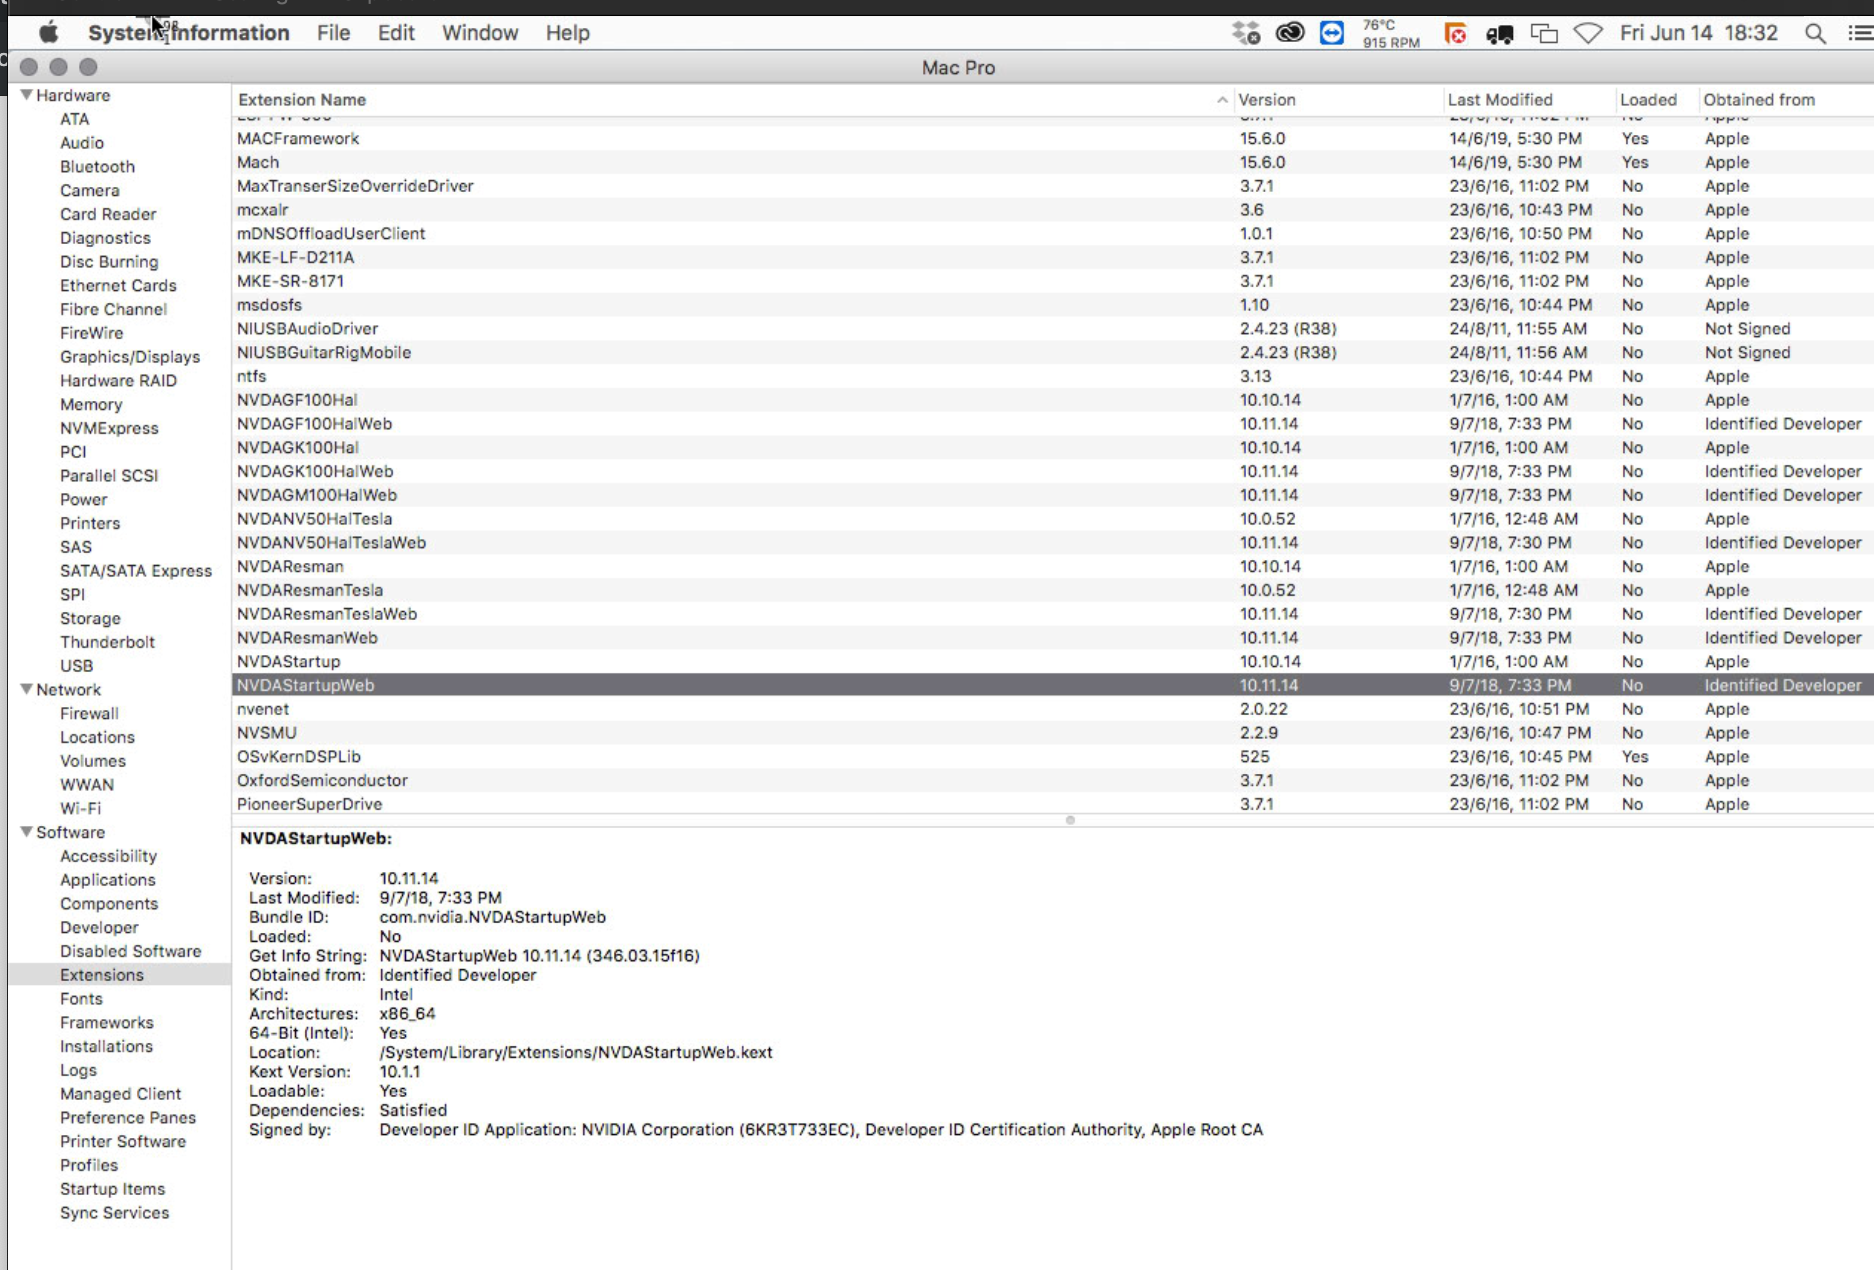Select the MACFramework extension row
This screenshot has height=1270, width=1874.
(x=1053, y=138)
